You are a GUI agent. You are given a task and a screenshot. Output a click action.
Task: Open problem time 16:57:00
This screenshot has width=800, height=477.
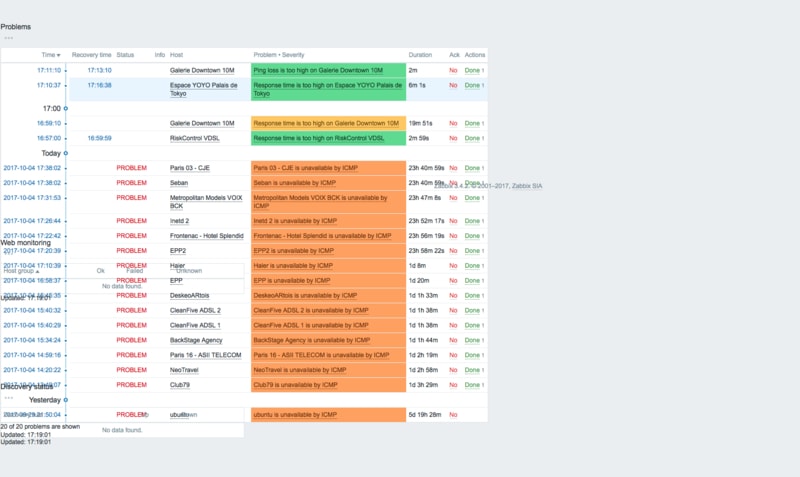(x=48, y=138)
